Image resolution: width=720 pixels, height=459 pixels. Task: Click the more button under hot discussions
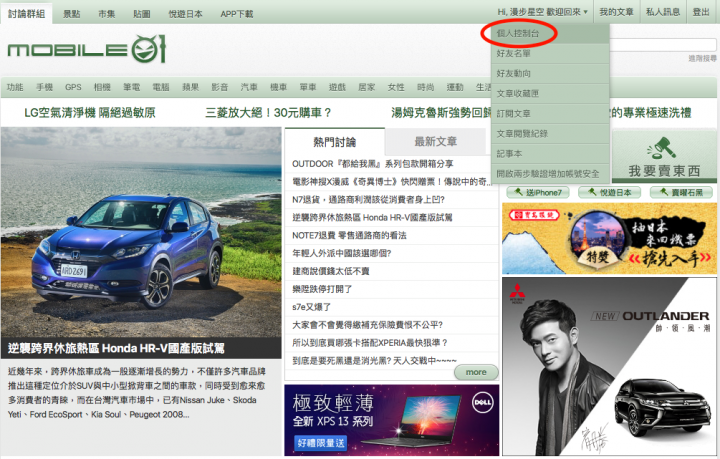(x=476, y=372)
